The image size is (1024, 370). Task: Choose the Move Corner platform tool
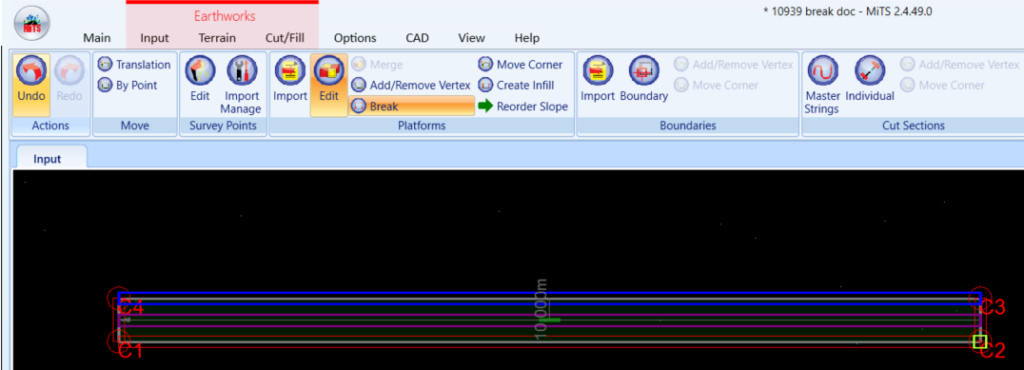tap(520, 65)
